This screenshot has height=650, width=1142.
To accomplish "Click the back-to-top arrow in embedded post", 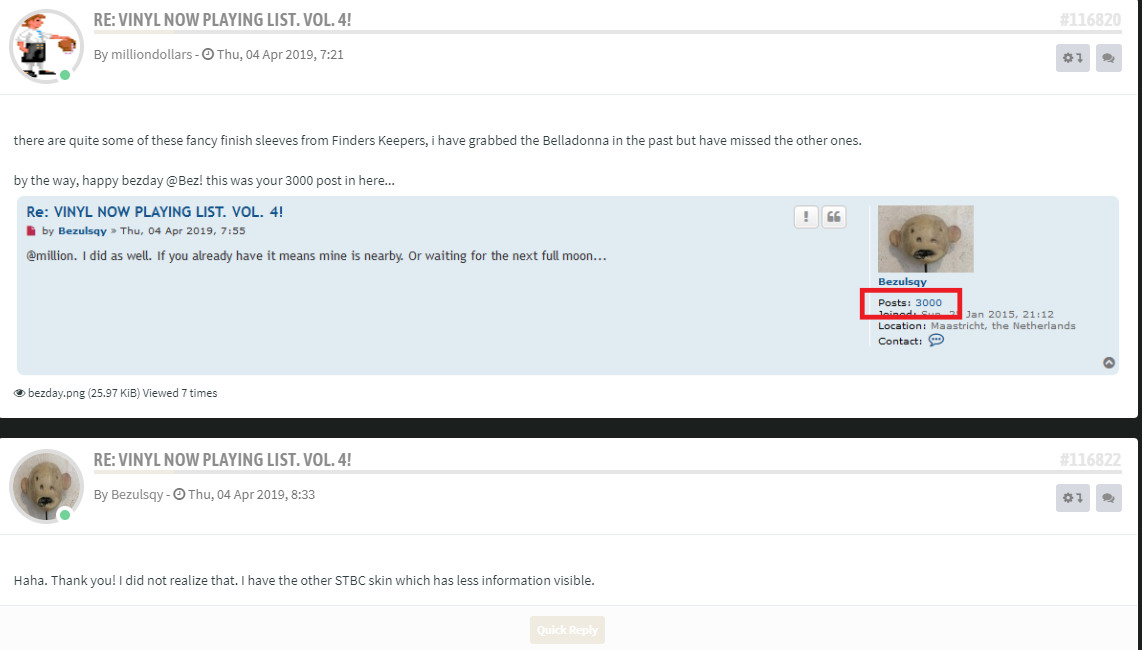I will 1109,363.
